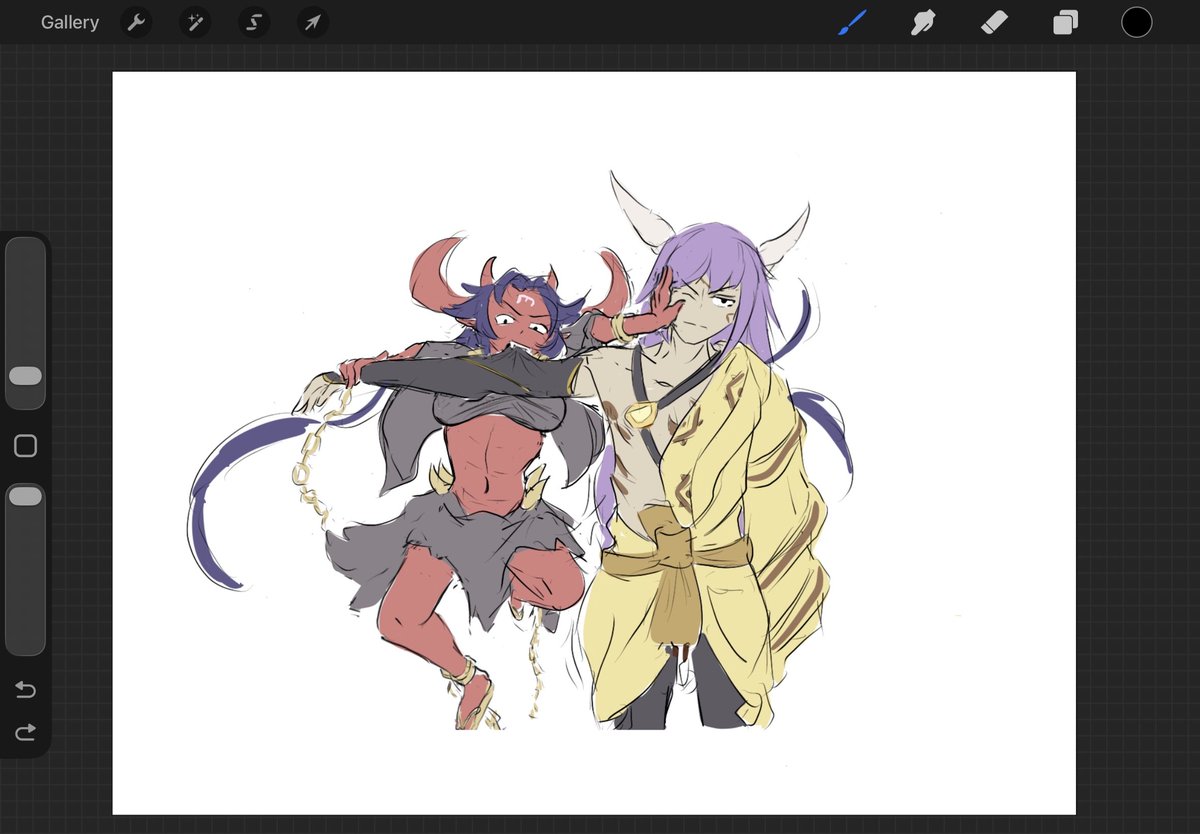Select the Brush paint tool
The image size is (1200, 834).
[x=852, y=22]
